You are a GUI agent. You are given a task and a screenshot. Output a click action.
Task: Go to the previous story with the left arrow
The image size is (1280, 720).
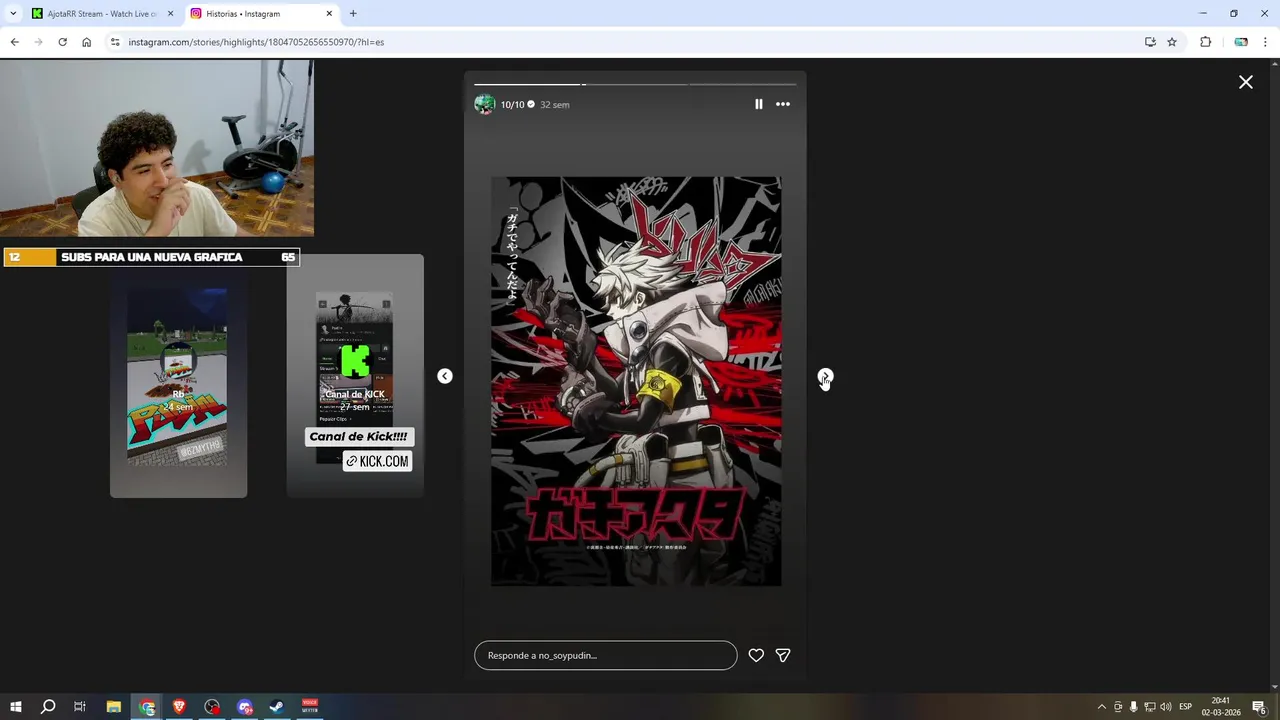[x=445, y=376]
